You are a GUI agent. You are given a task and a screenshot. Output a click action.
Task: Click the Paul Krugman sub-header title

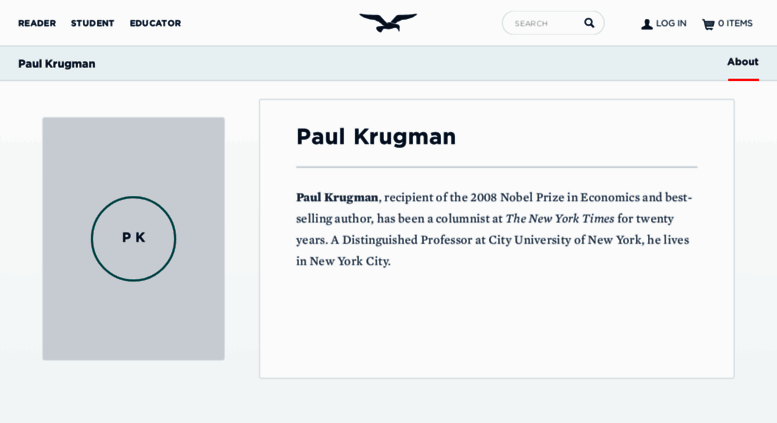(x=57, y=64)
